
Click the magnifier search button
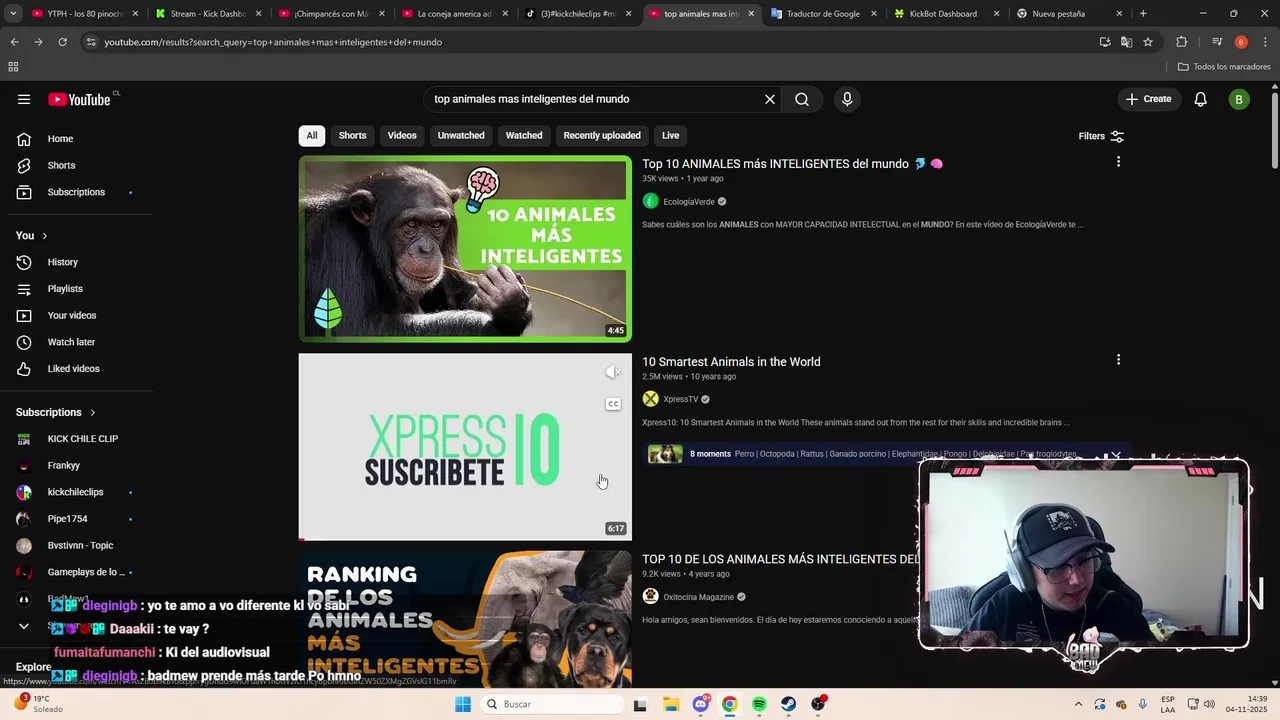(x=802, y=99)
